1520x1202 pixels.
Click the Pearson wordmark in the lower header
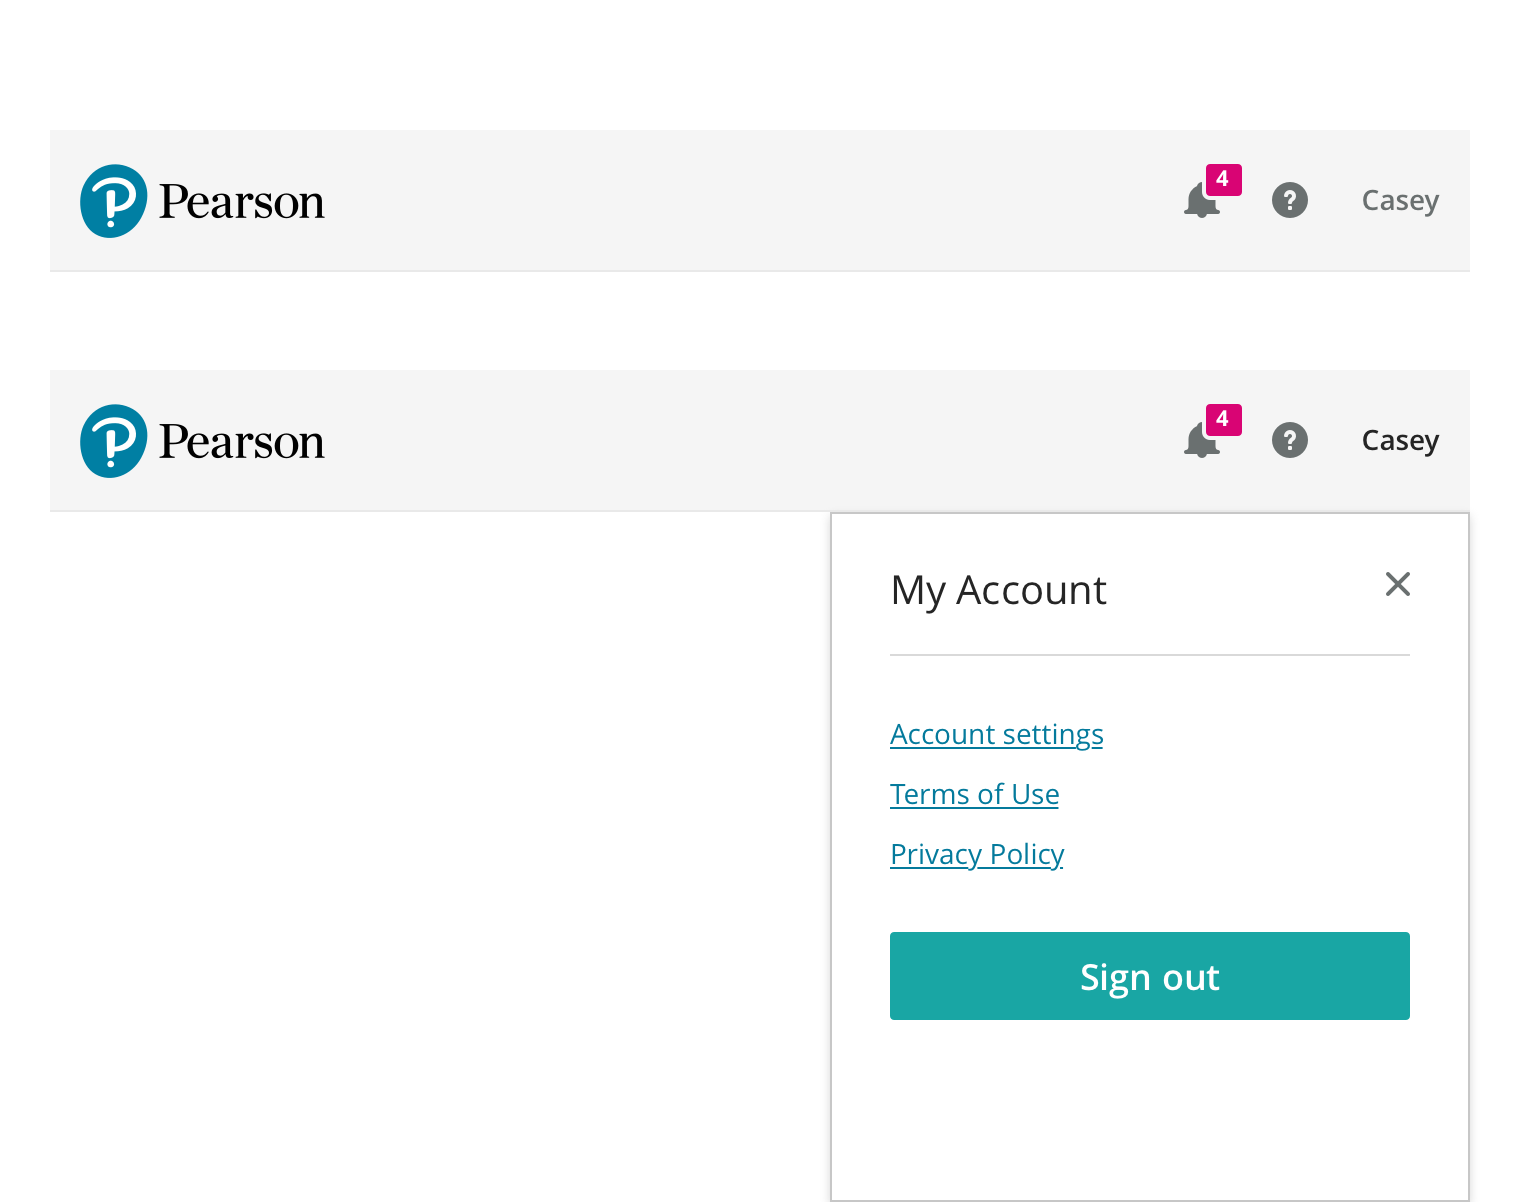coord(242,442)
